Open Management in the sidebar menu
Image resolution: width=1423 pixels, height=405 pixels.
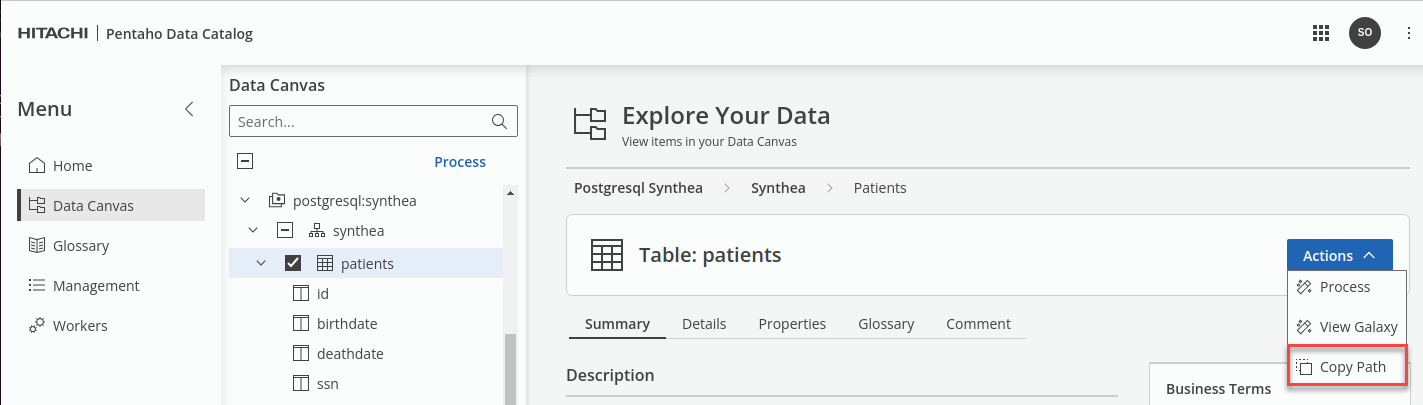point(96,286)
